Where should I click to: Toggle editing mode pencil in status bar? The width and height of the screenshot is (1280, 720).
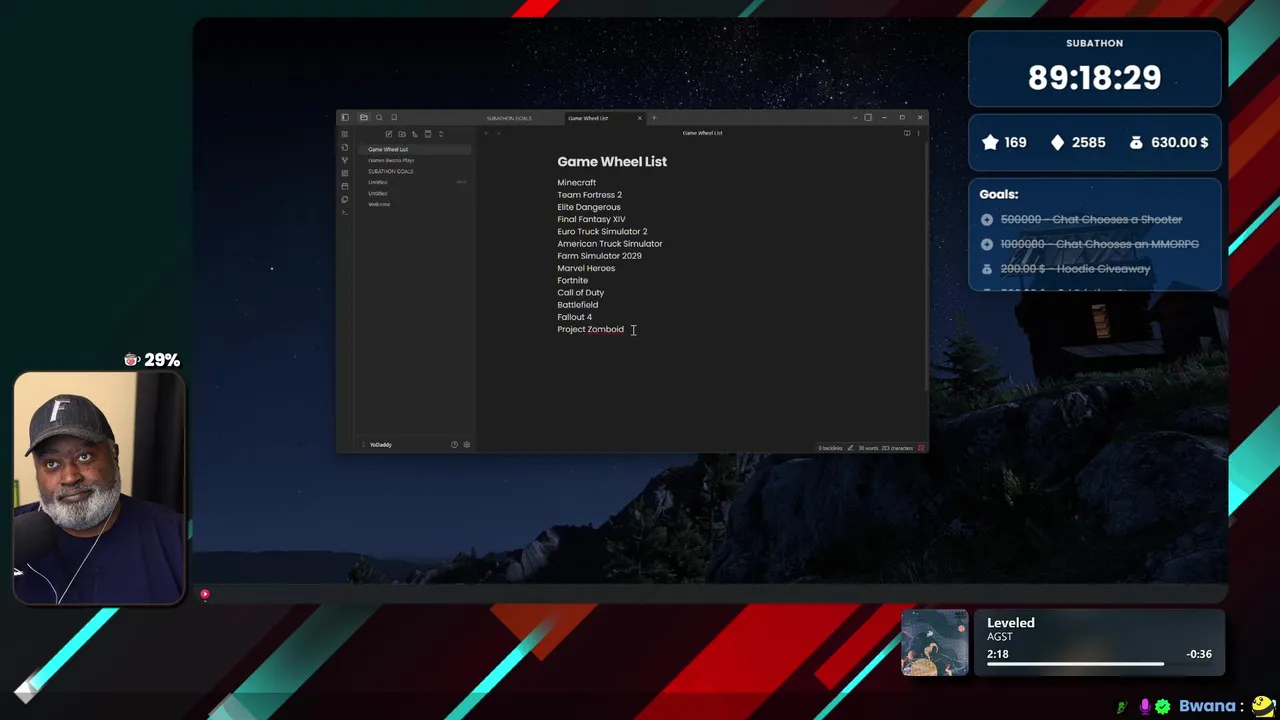tap(850, 448)
